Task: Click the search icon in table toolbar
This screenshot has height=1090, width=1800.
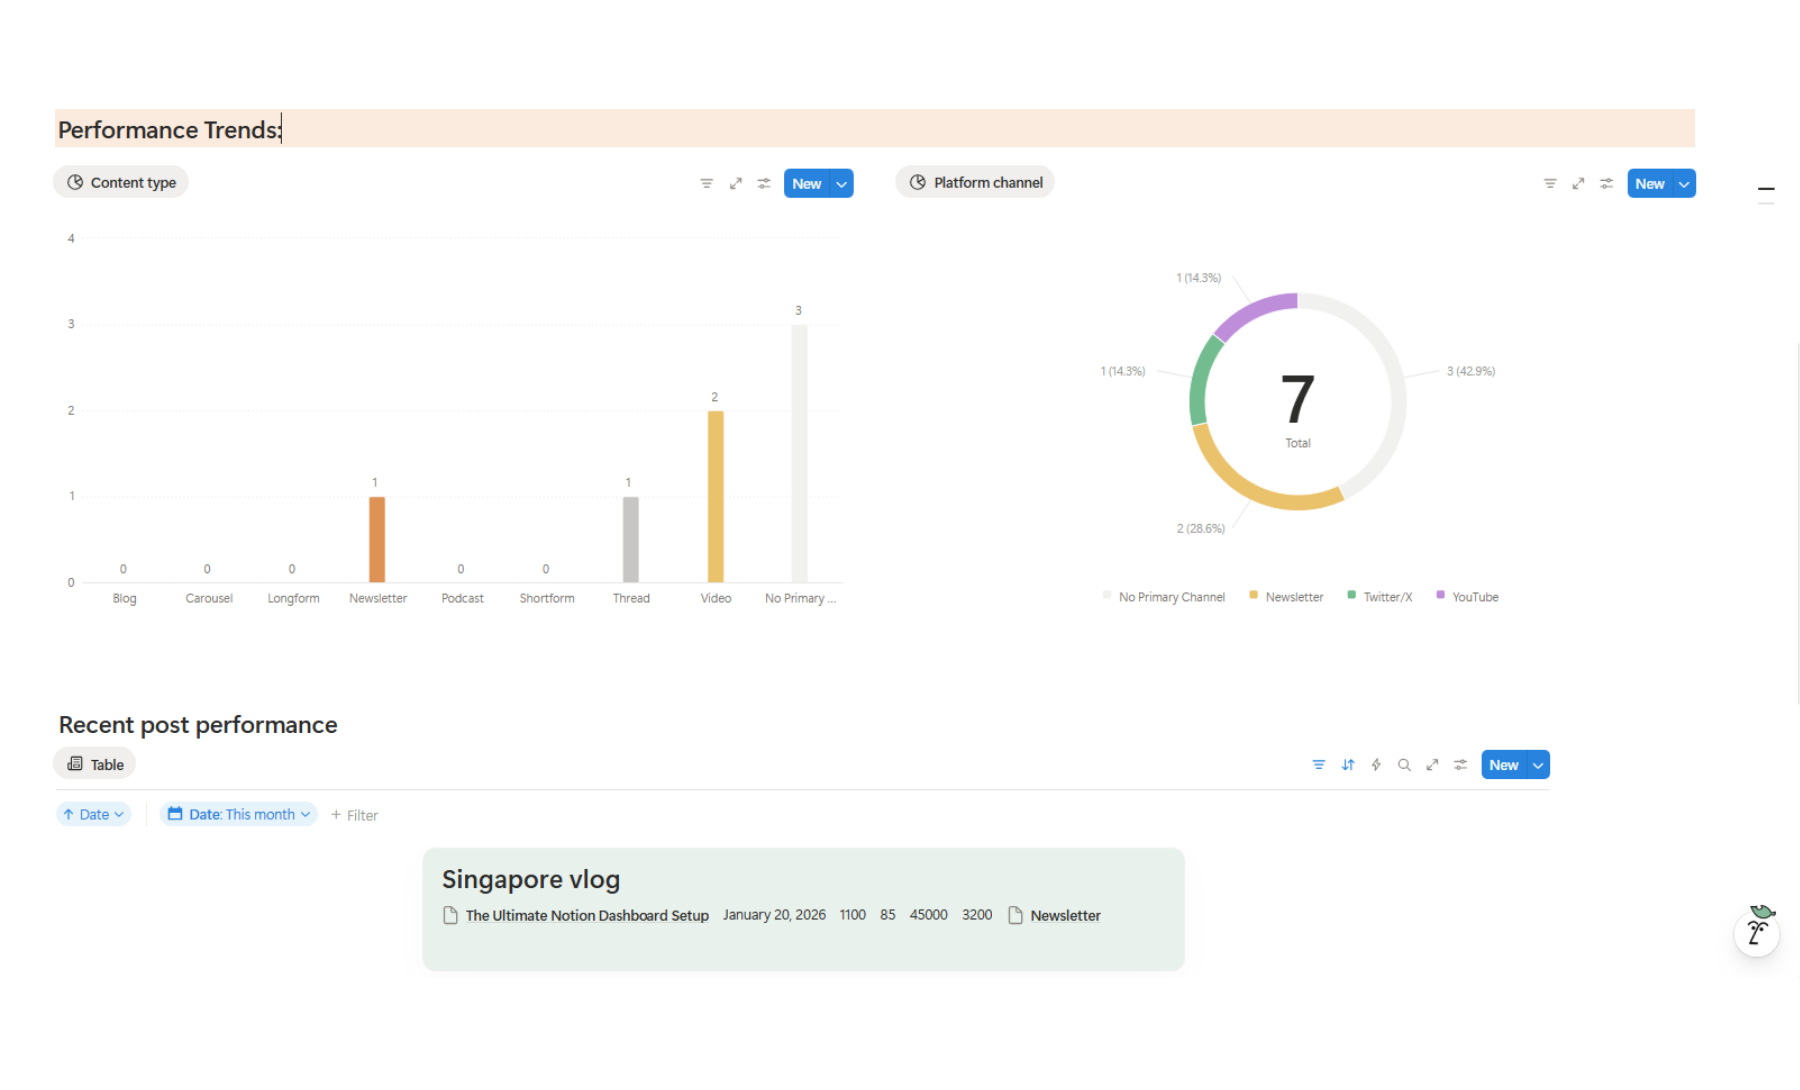Action: (x=1404, y=765)
